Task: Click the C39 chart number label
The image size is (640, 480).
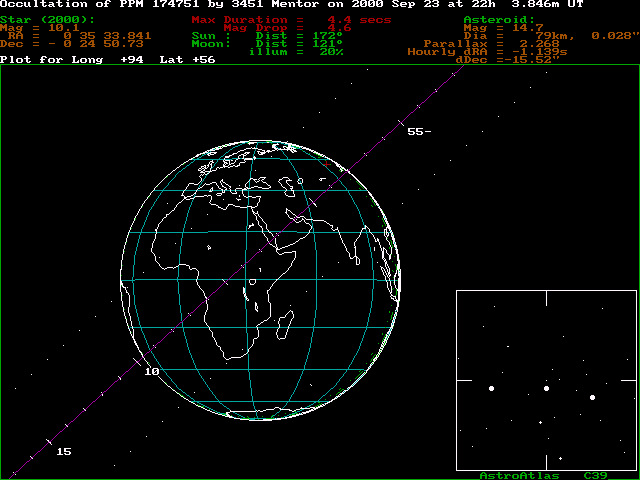Action: click(596, 476)
